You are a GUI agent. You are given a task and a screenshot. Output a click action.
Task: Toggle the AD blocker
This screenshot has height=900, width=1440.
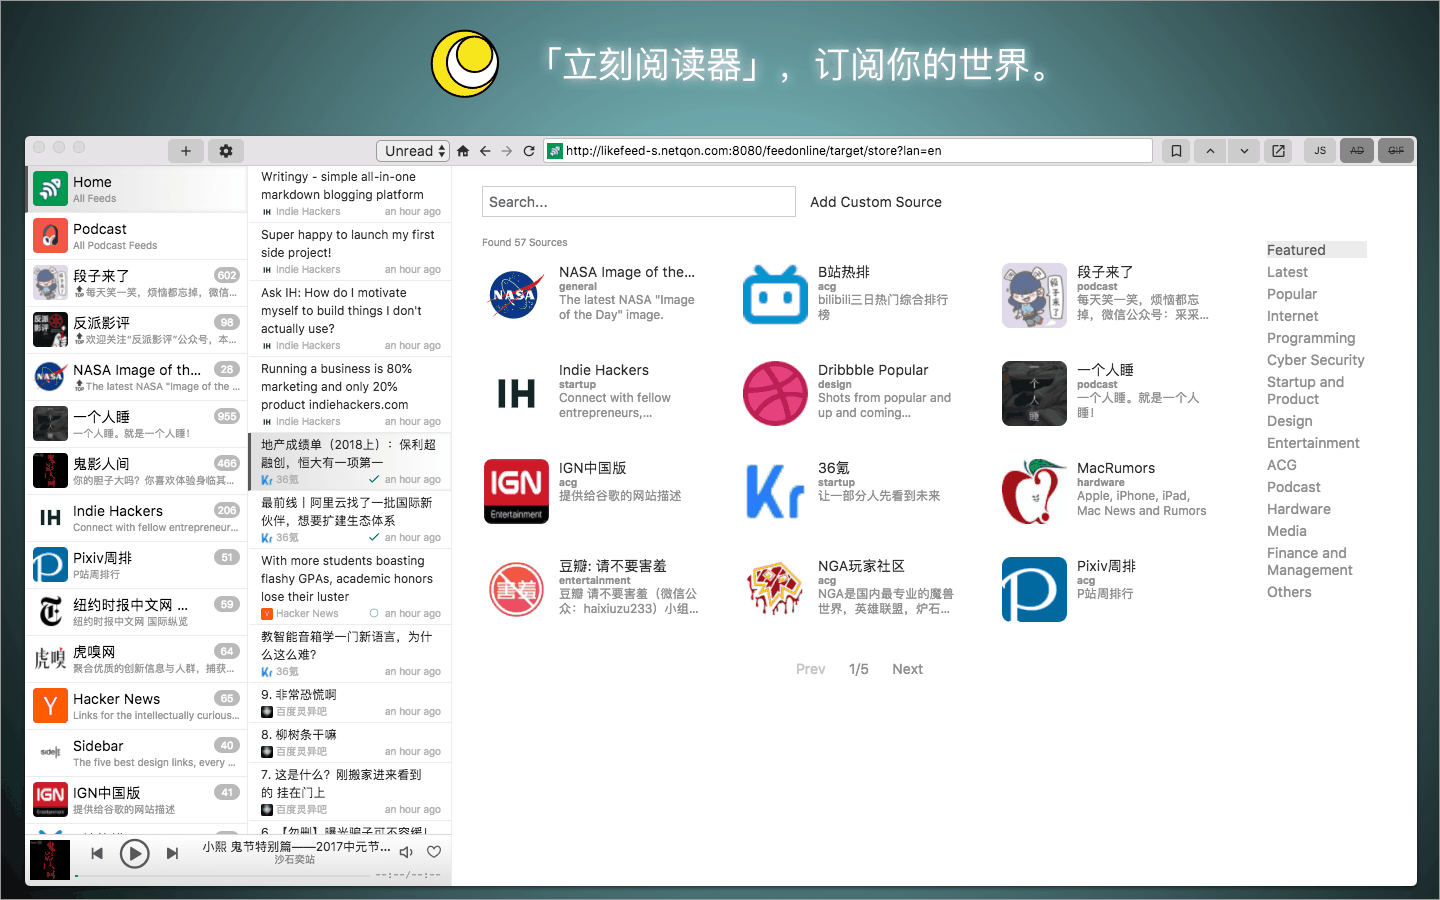[x=1357, y=150]
